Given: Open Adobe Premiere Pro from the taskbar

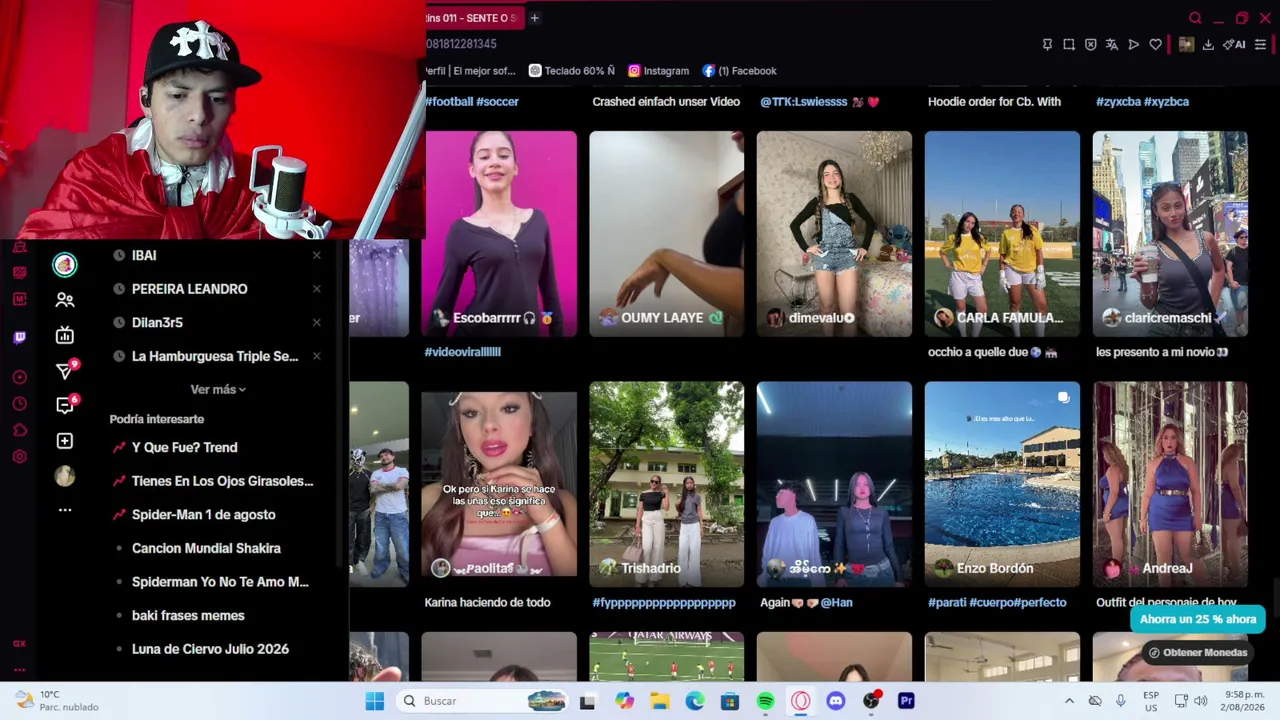Looking at the screenshot, I should coord(906,701).
